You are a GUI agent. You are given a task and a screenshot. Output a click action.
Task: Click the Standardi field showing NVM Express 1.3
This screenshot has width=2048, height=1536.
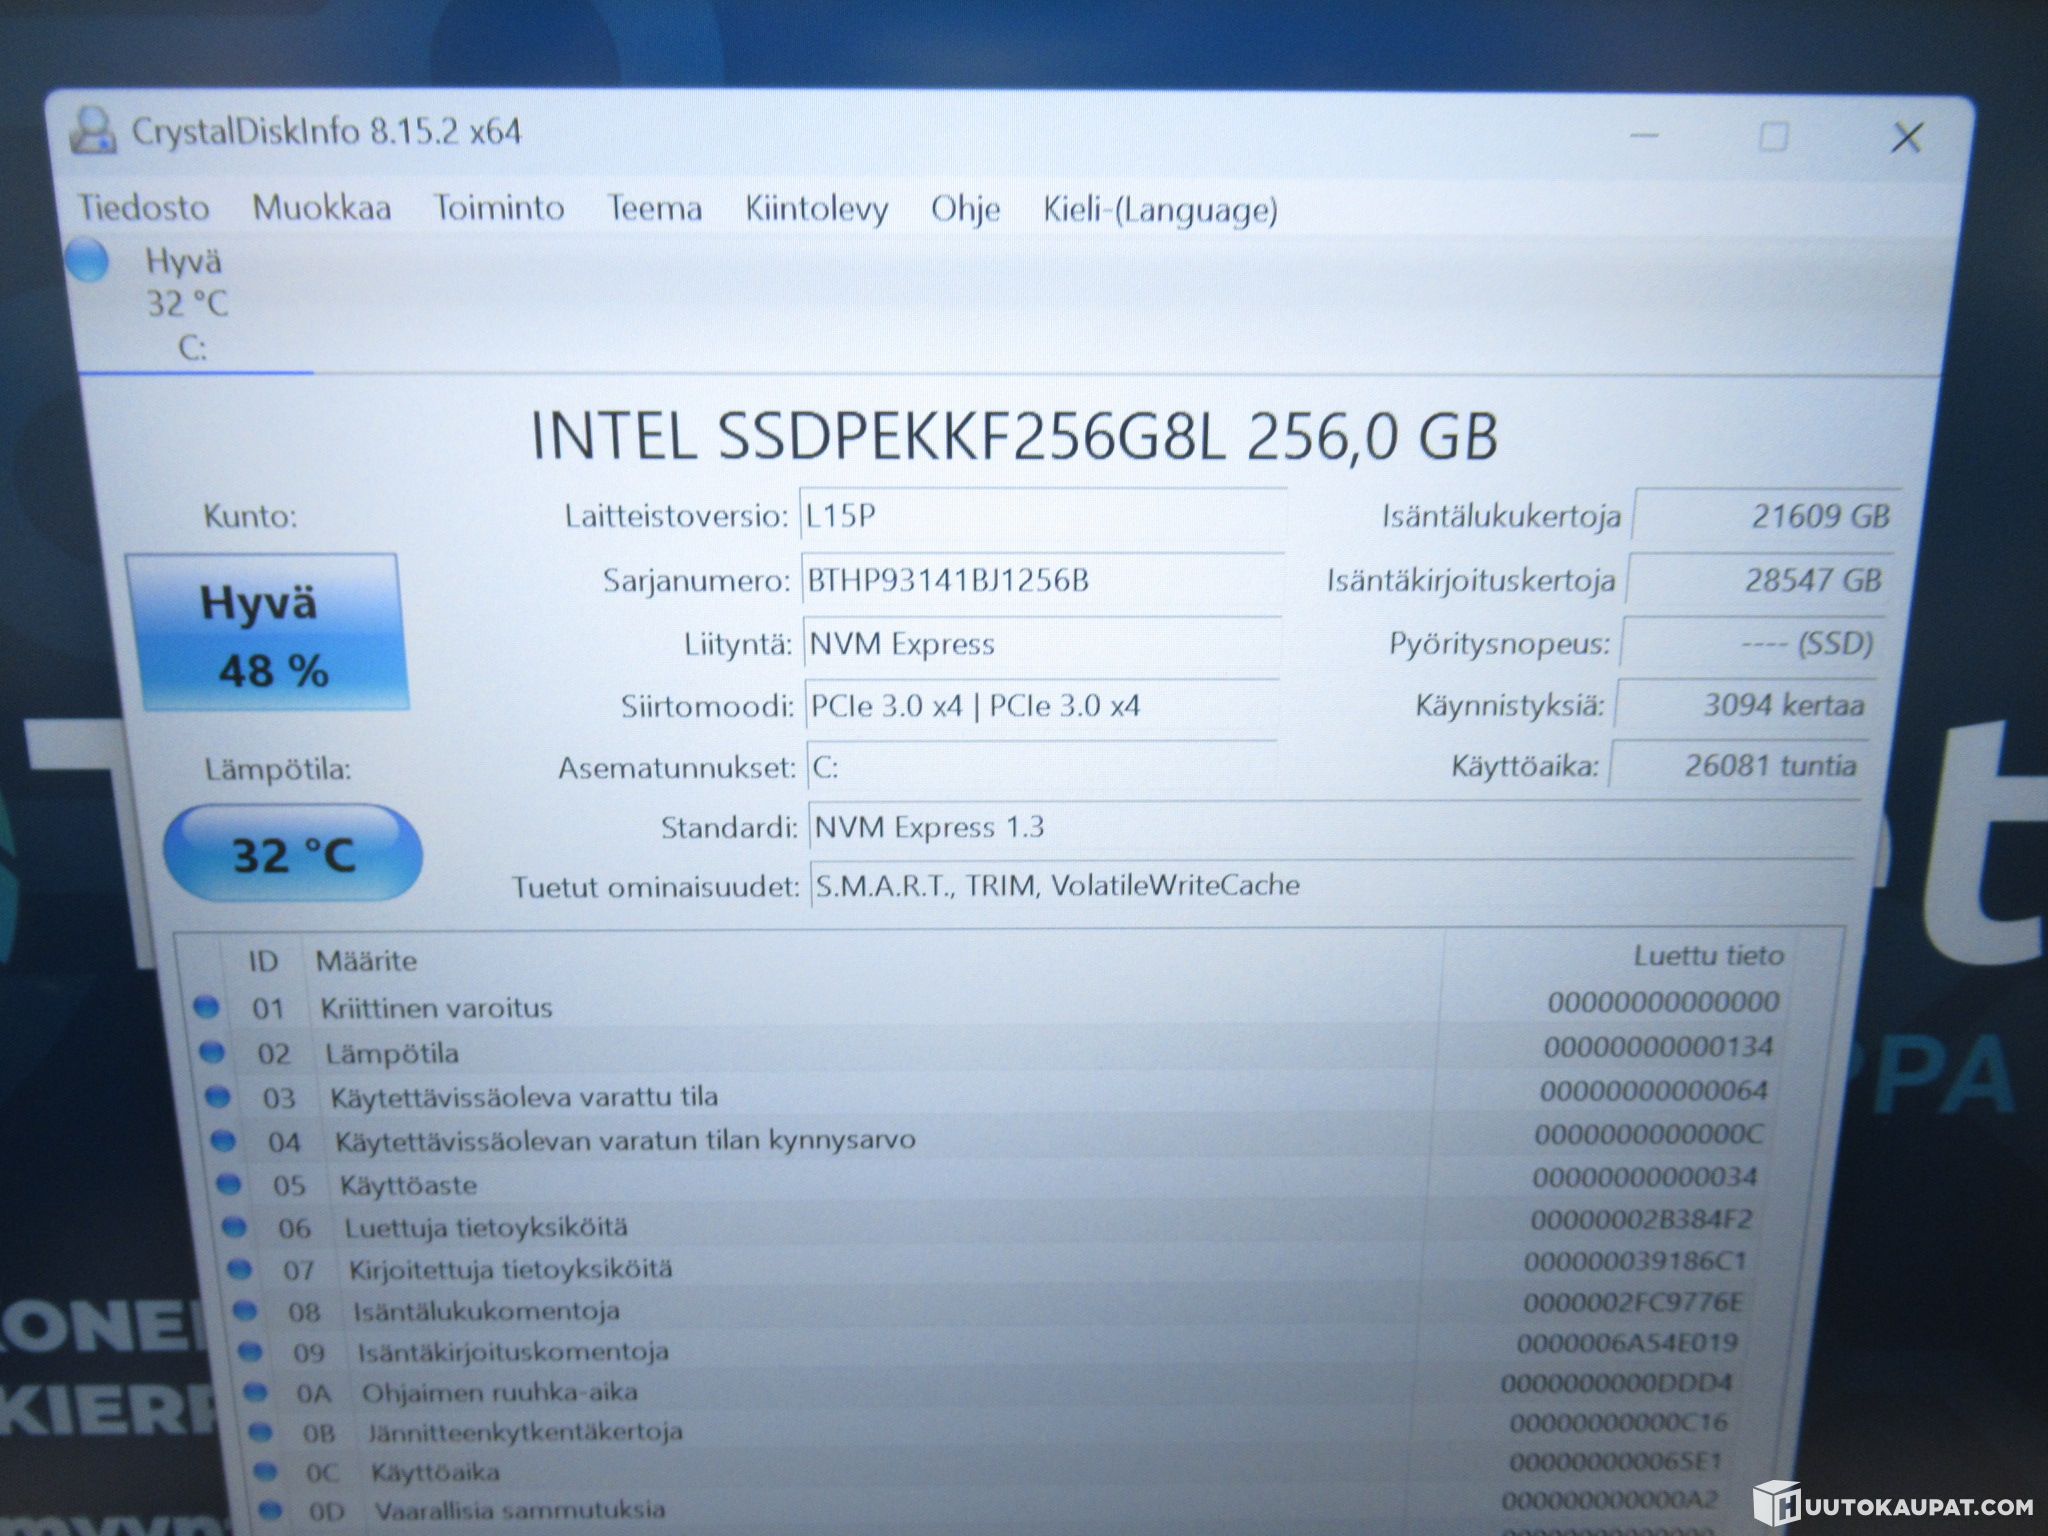pos(1334,829)
